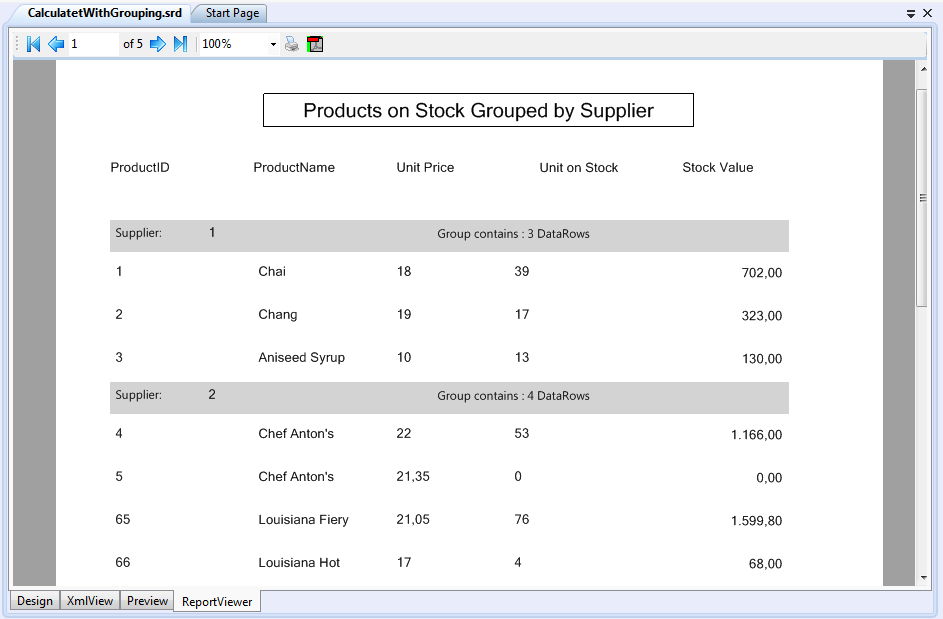This screenshot has height=619, width=943.
Task: Open the active files dropdown arrow
Action: click(x=911, y=14)
